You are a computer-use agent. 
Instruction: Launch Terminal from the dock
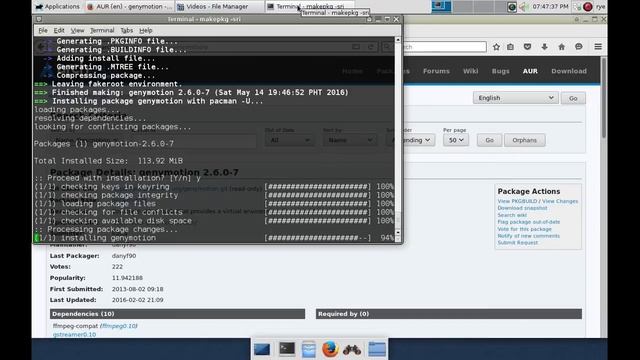point(287,349)
